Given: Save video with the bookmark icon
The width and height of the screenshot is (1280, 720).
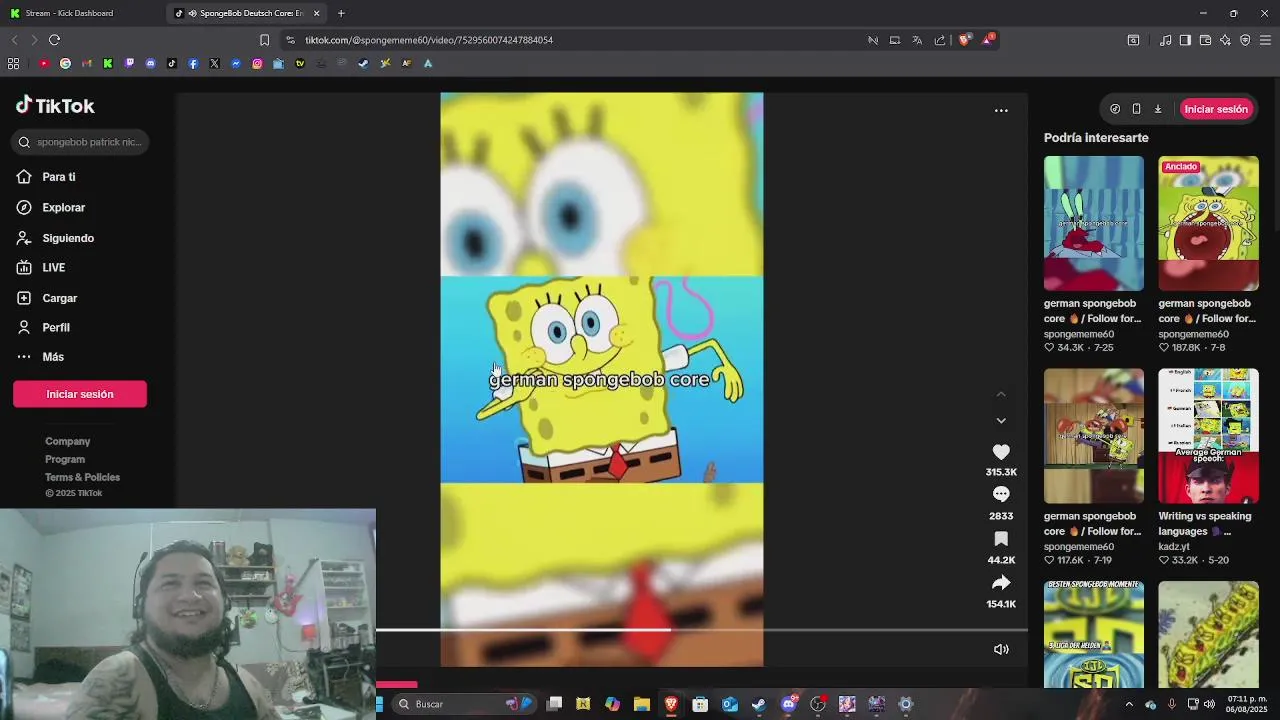Looking at the screenshot, I should (1001, 539).
